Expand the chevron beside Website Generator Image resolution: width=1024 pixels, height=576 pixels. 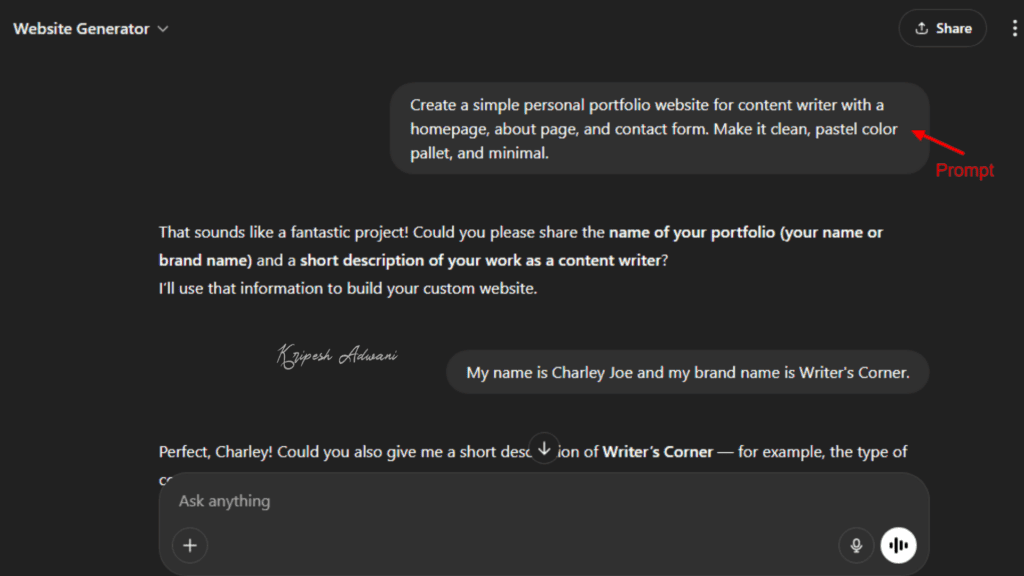[162, 28]
